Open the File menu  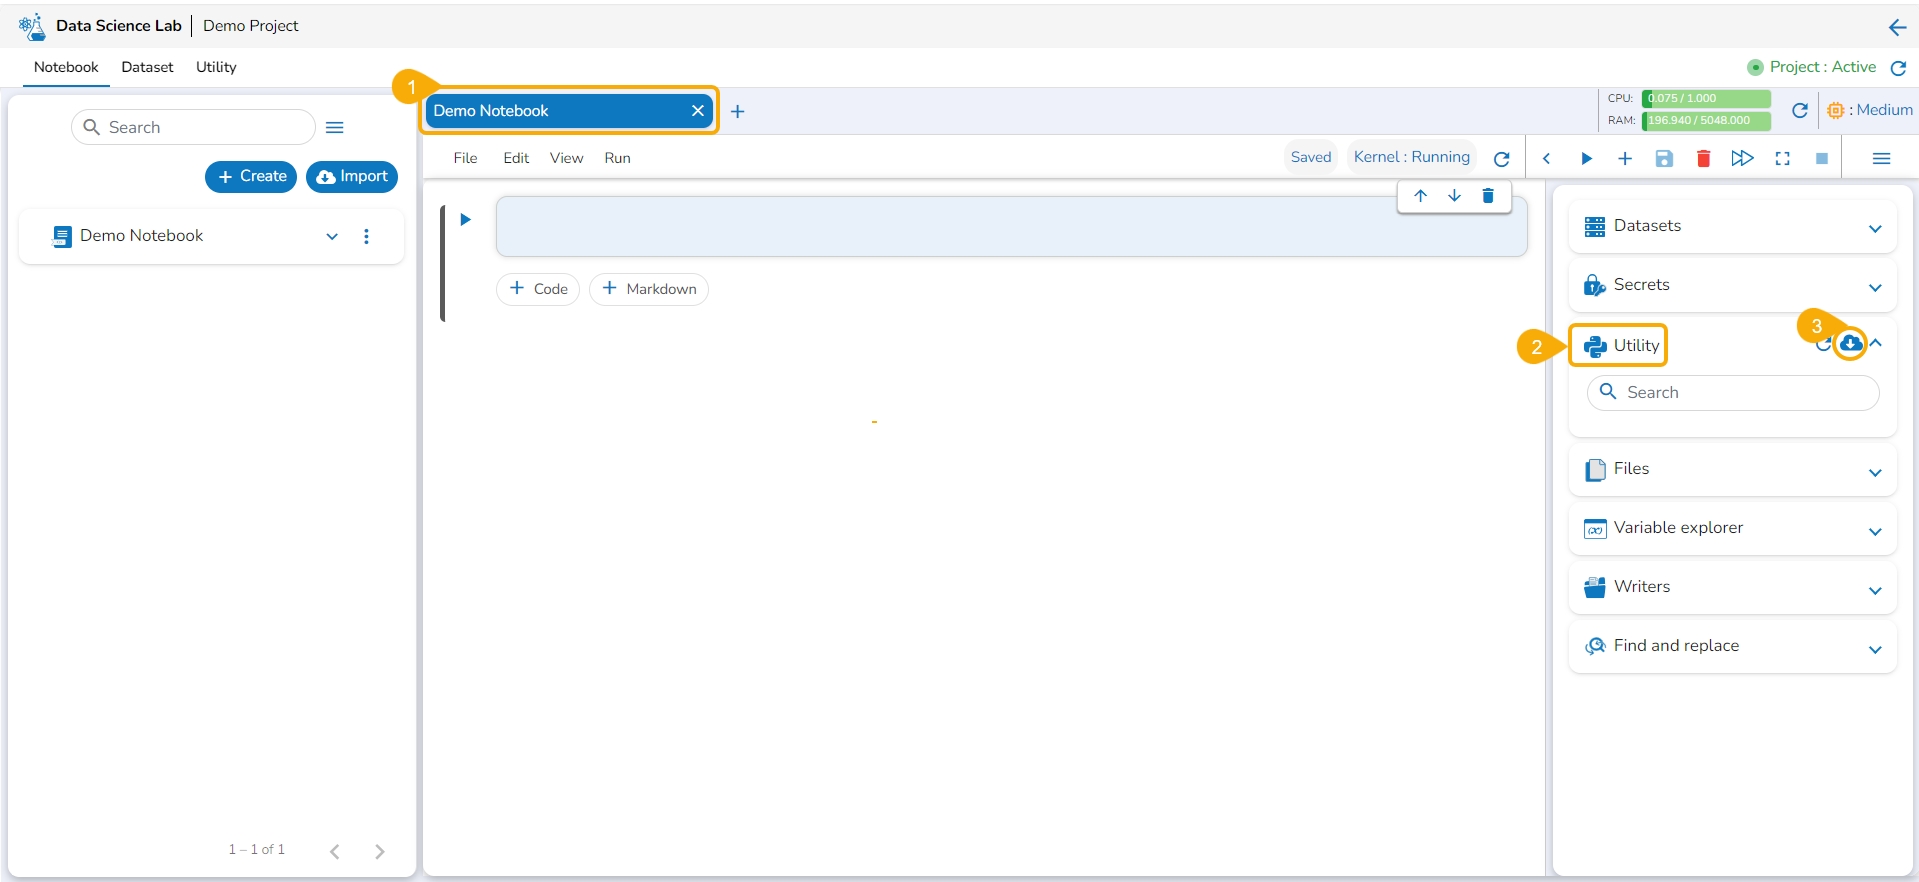(465, 158)
